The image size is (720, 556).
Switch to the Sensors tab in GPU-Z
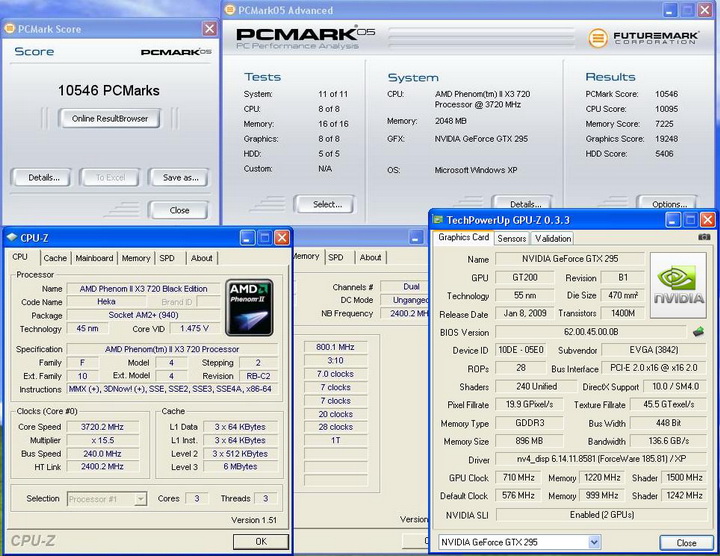[x=512, y=238]
